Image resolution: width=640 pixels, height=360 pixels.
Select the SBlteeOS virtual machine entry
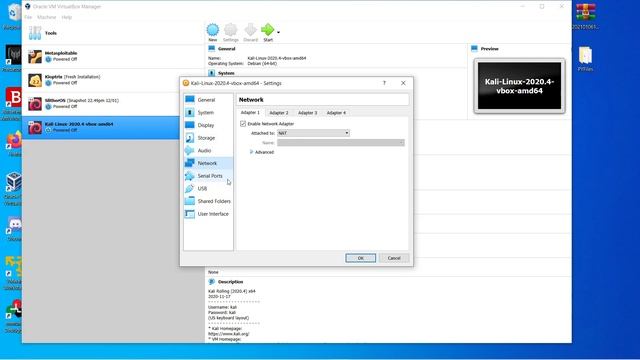click(x=113, y=104)
